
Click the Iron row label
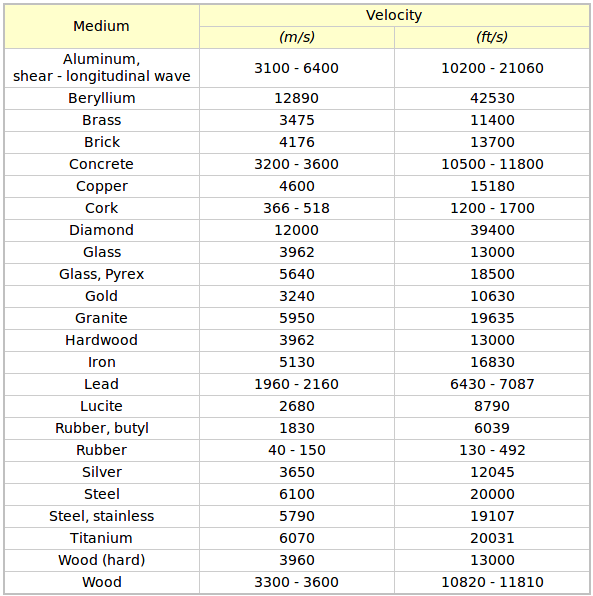101,362
